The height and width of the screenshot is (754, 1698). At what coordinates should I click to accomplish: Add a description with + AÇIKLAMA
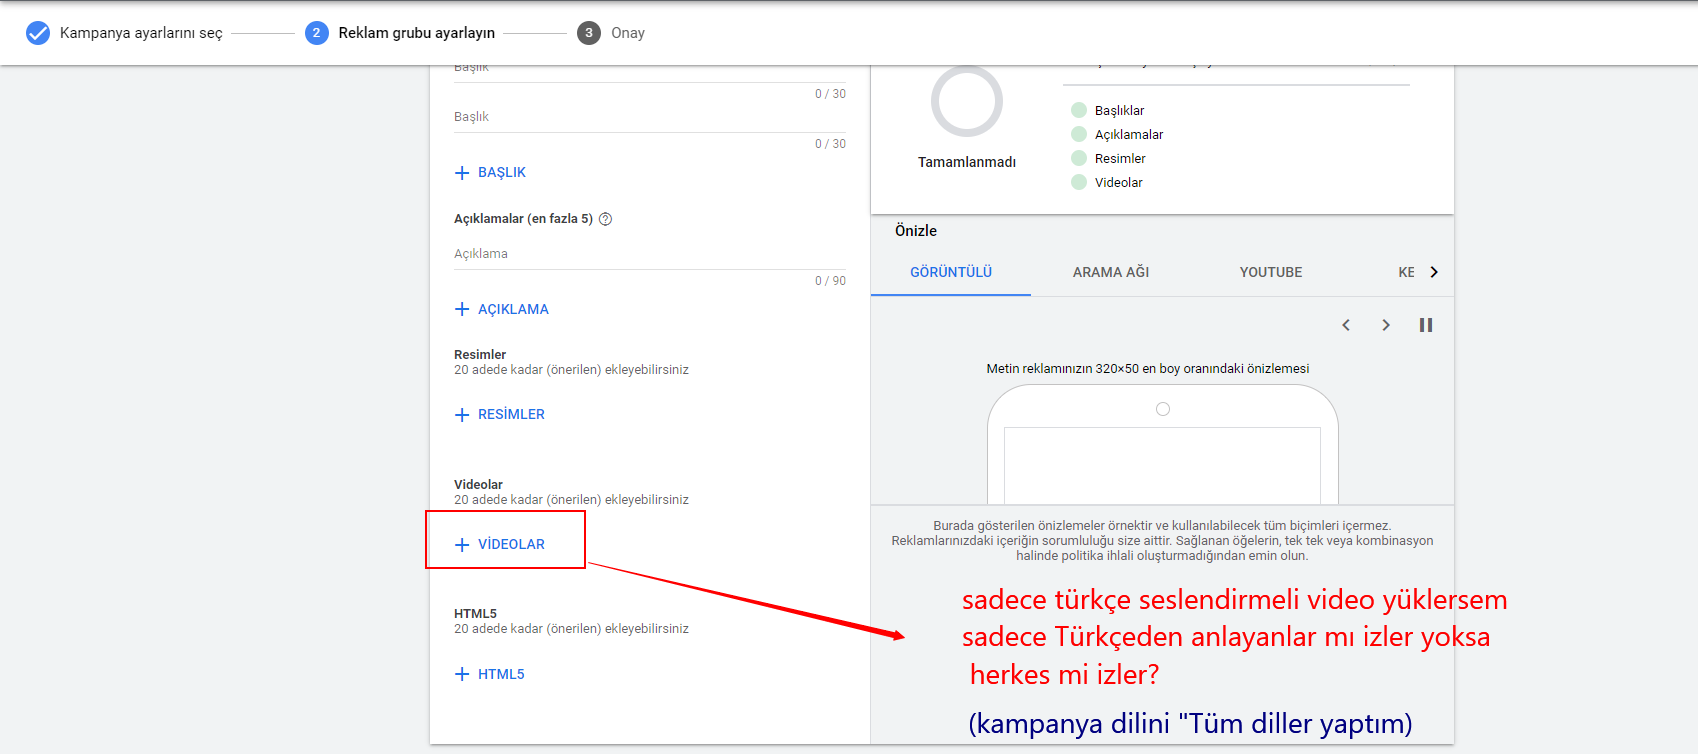(501, 309)
